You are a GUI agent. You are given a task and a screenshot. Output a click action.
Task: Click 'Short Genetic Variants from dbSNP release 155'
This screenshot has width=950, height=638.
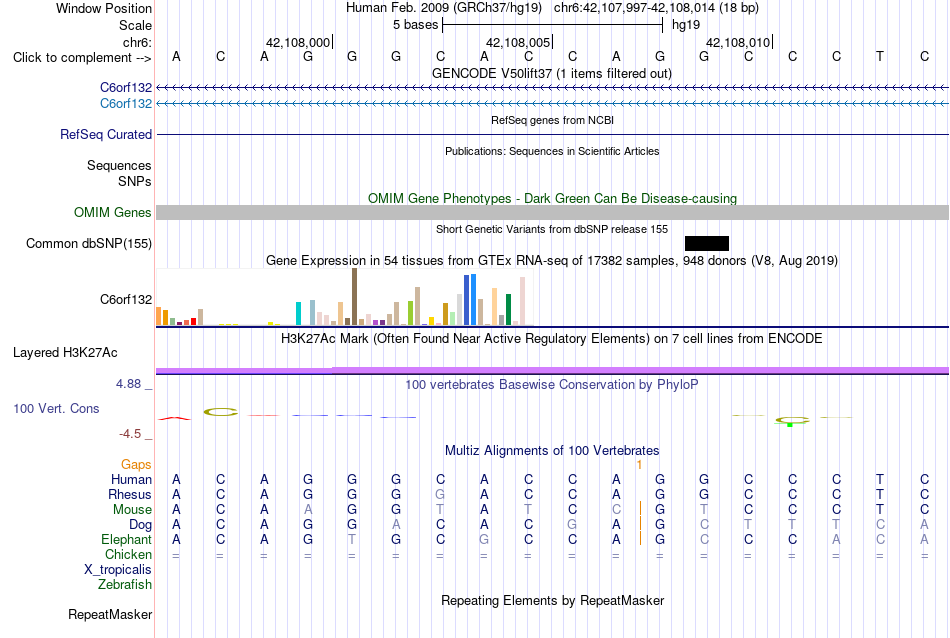(x=552, y=229)
